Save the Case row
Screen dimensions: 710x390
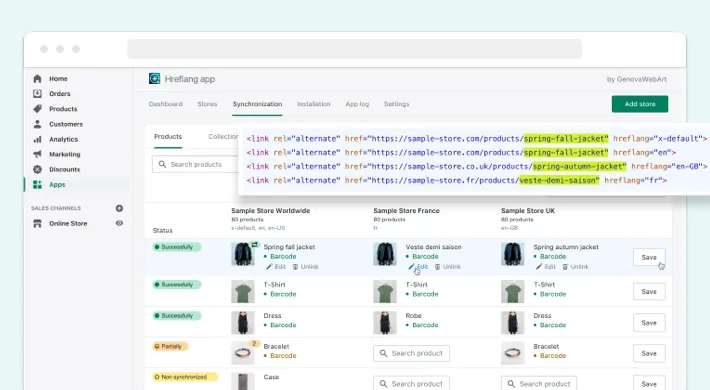coord(649,383)
